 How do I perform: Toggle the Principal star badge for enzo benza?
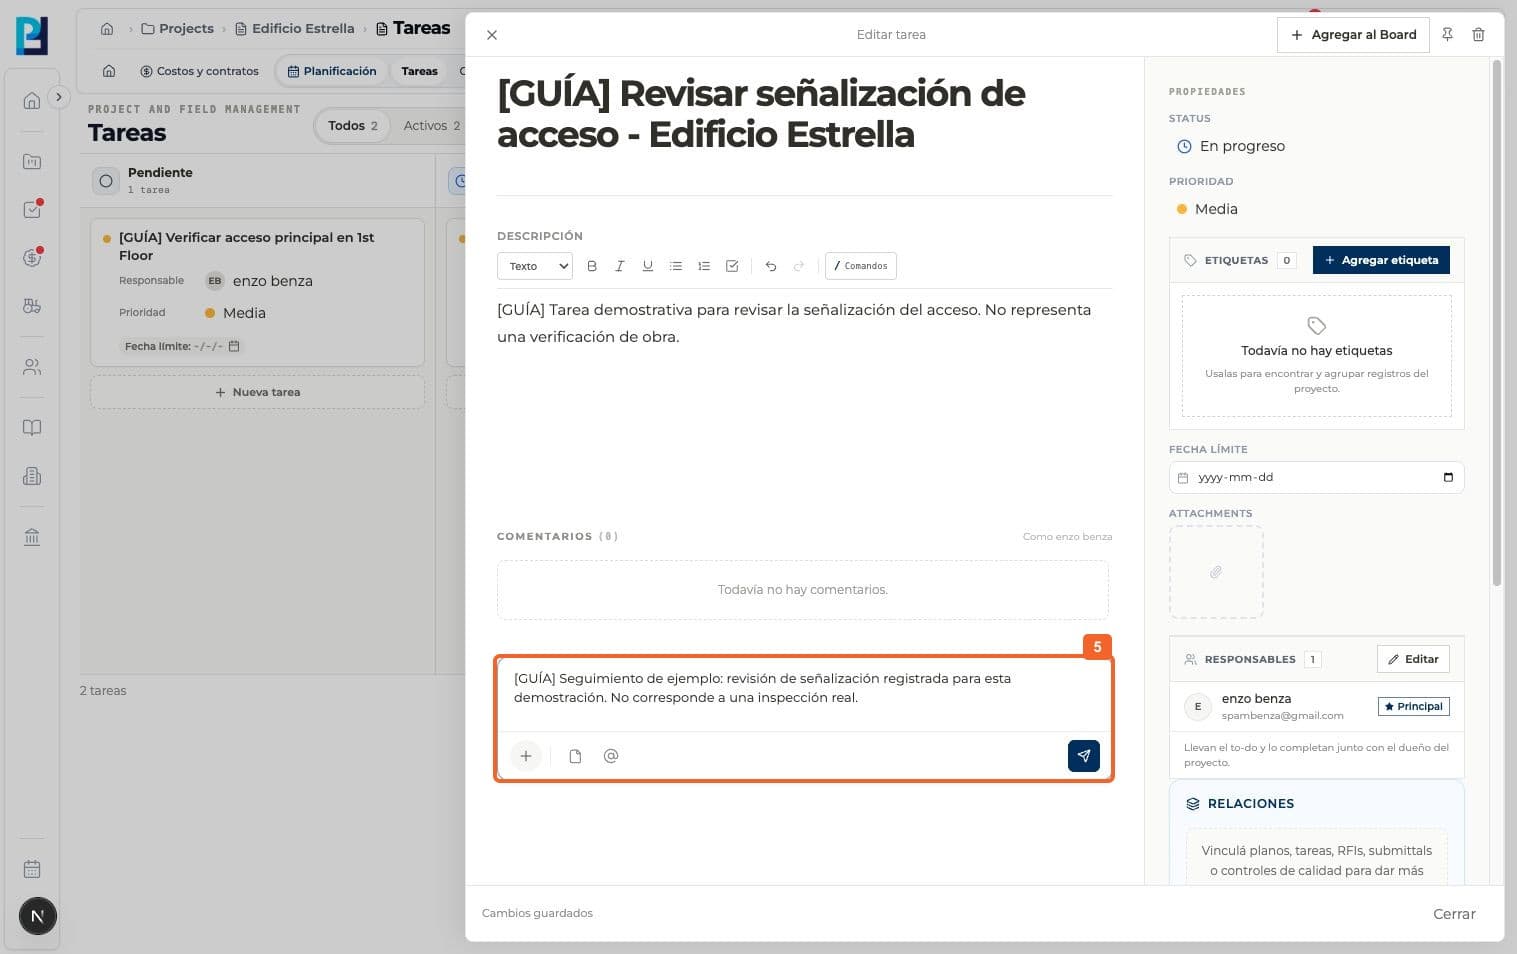pyautogui.click(x=1414, y=706)
